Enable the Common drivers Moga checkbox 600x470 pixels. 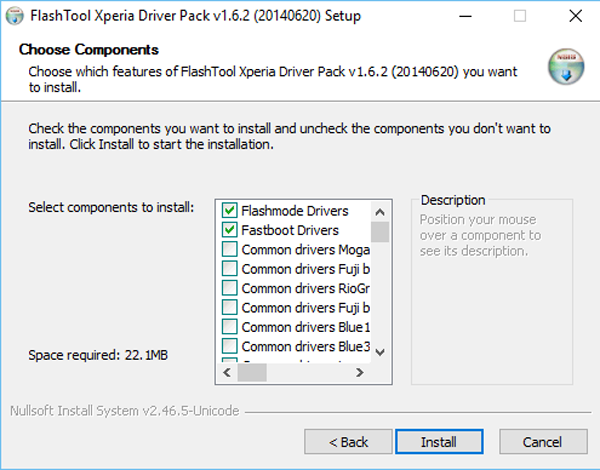pos(230,250)
